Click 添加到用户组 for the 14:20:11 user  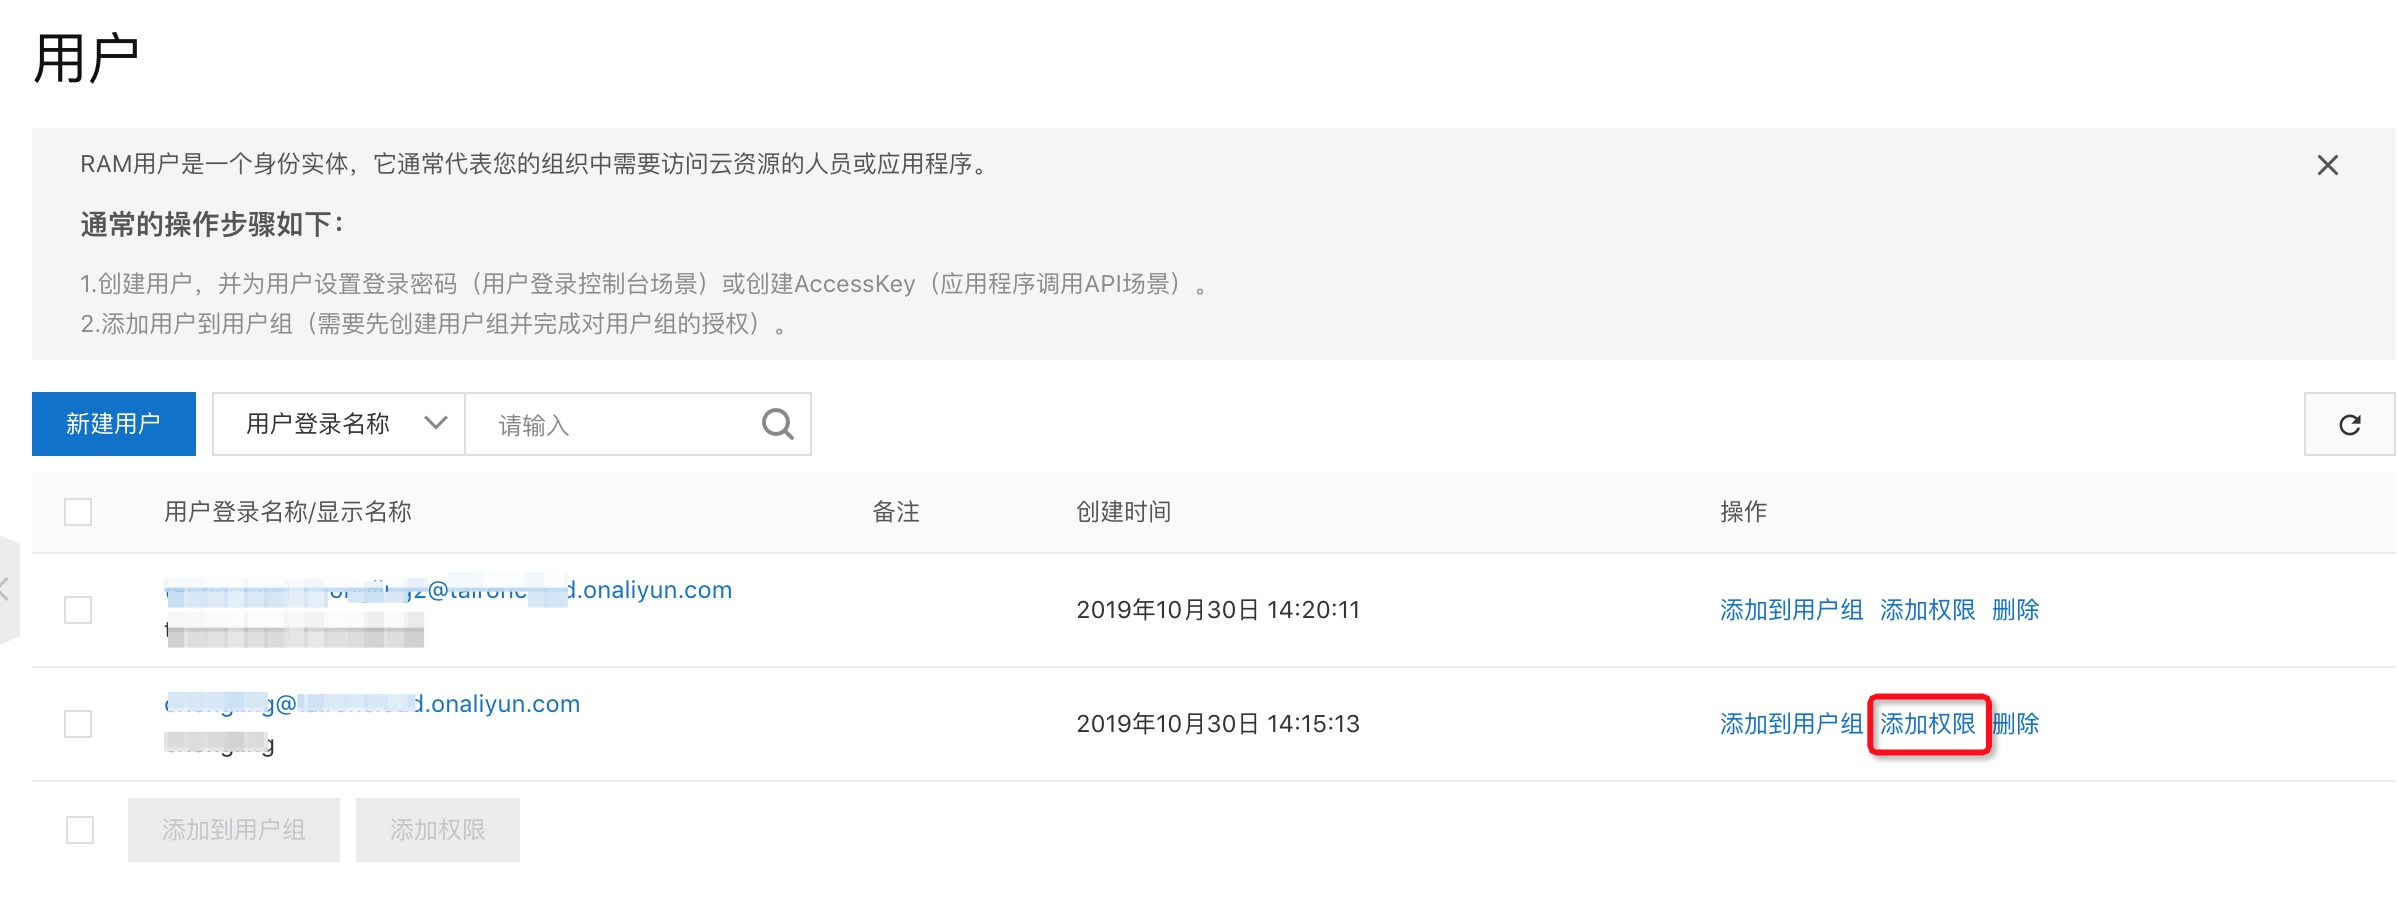pyautogui.click(x=1791, y=610)
